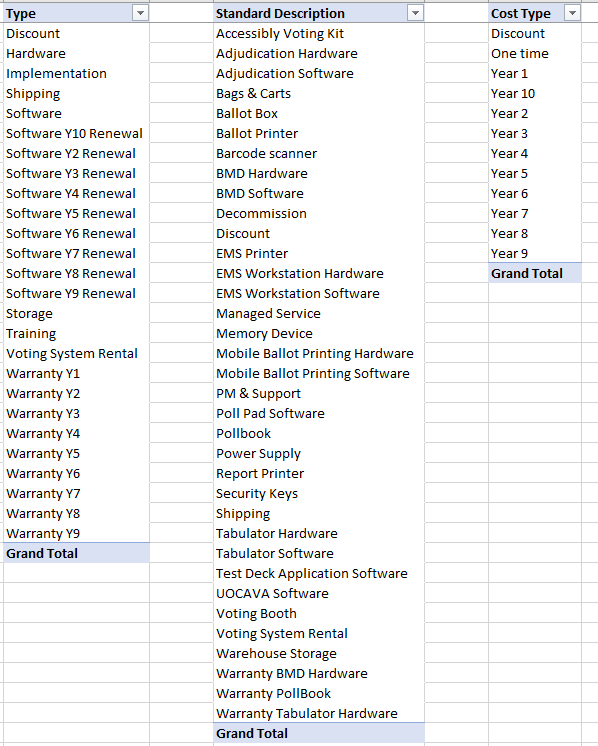This screenshot has height=746, width=598.
Task: Select the Year 10 cell
Action: (535, 93)
